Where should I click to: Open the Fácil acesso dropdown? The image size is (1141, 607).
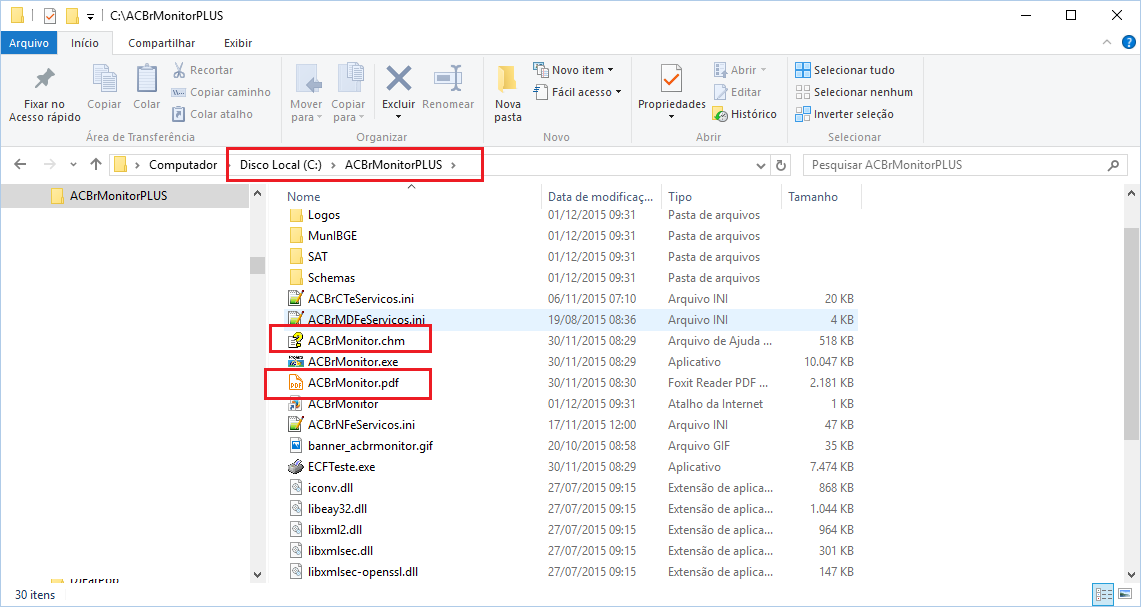(x=577, y=92)
